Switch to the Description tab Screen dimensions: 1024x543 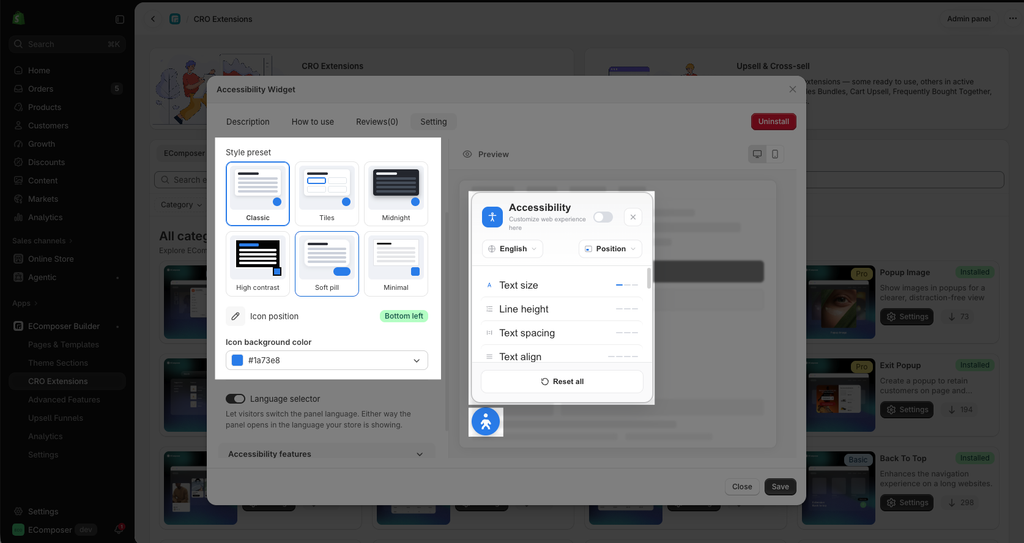pos(248,122)
